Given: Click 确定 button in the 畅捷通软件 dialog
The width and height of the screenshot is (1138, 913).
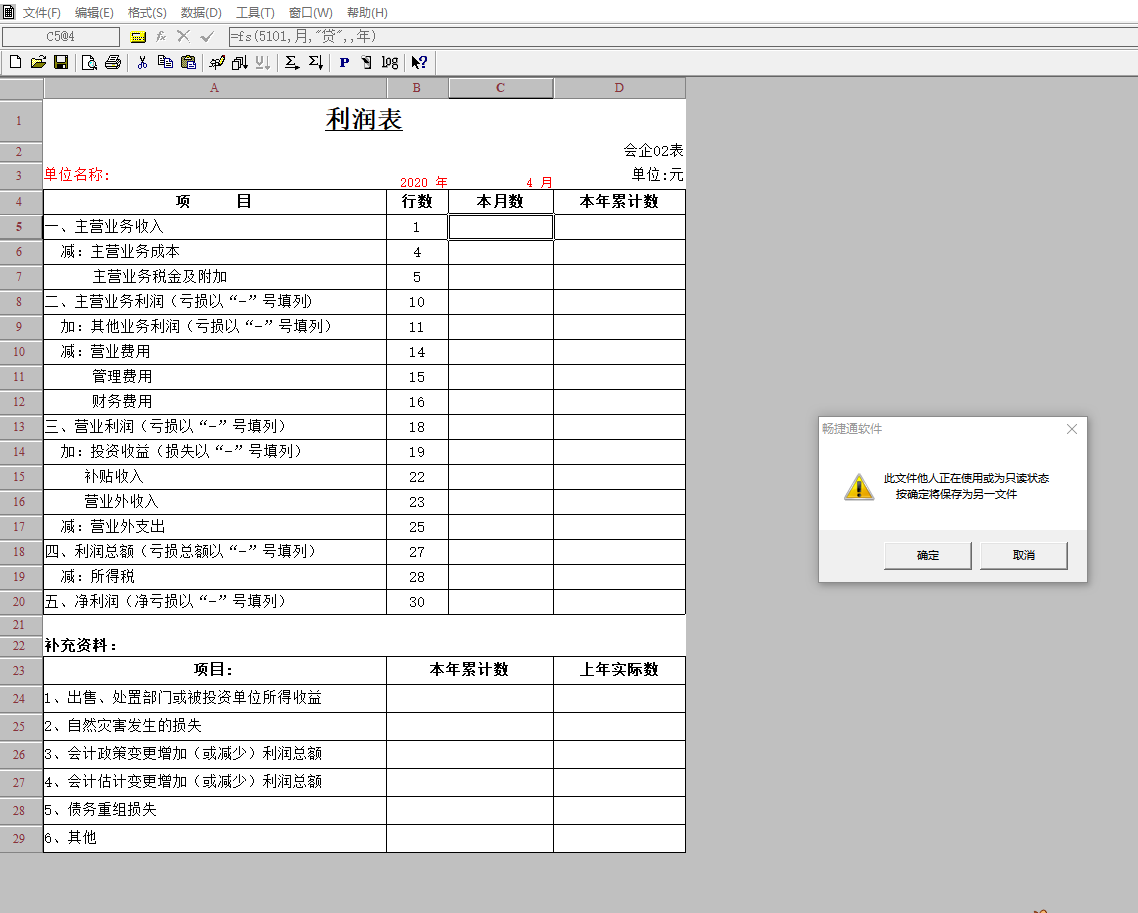Looking at the screenshot, I should click(928, 555).
